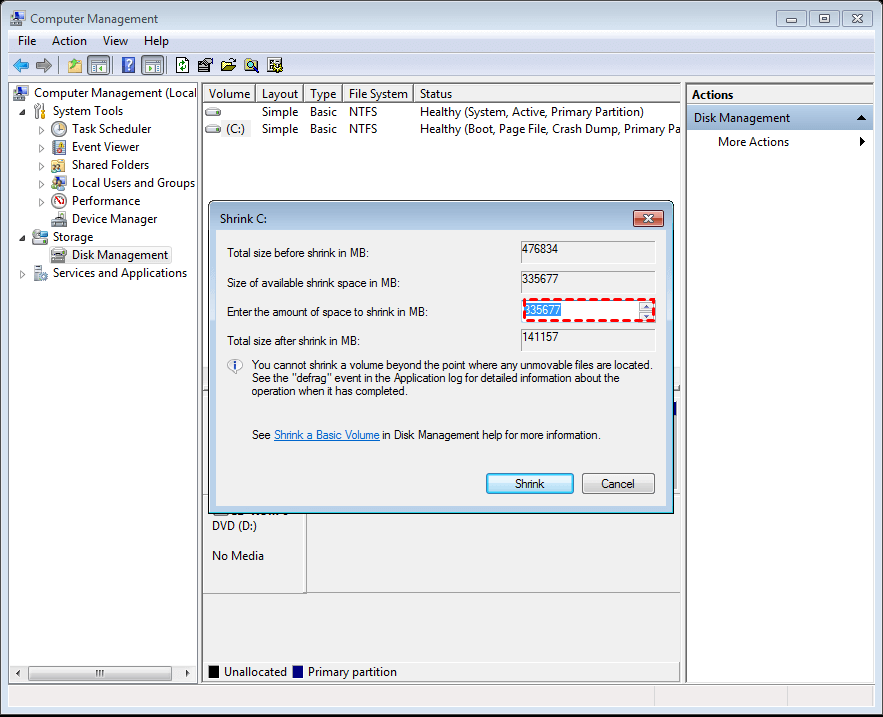Click the Disk Management drive icon in tree
Viewport: 883px width, 717px height.
[x=59, y=255]
